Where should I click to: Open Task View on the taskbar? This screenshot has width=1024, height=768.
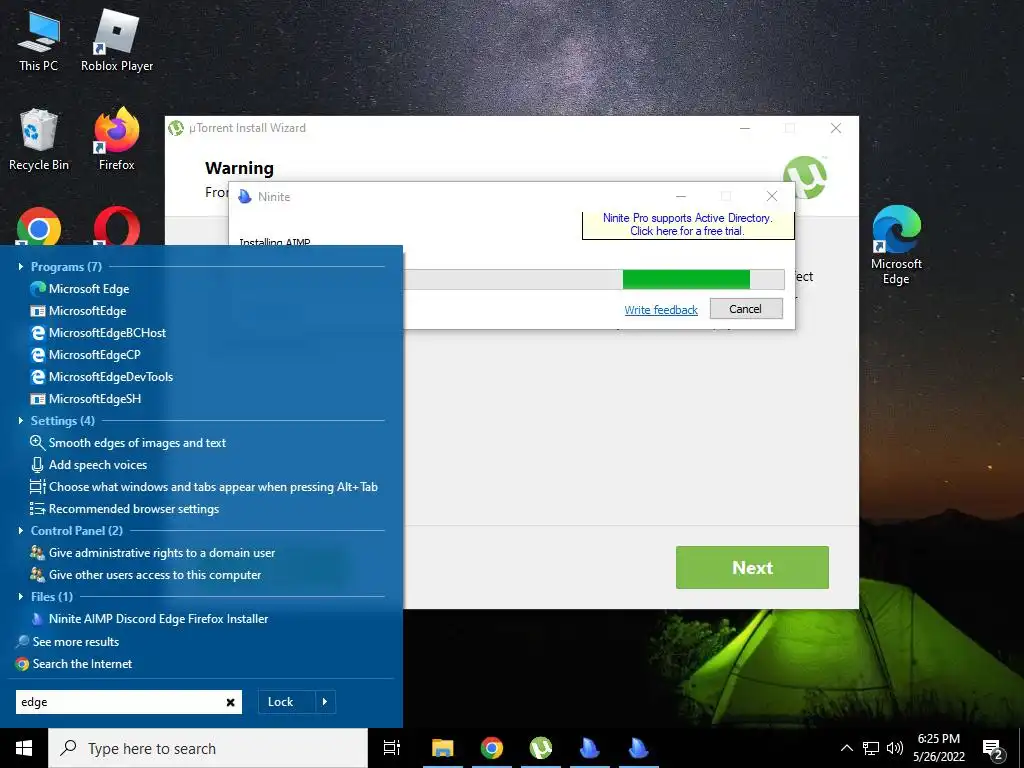(x=392, y=748)
